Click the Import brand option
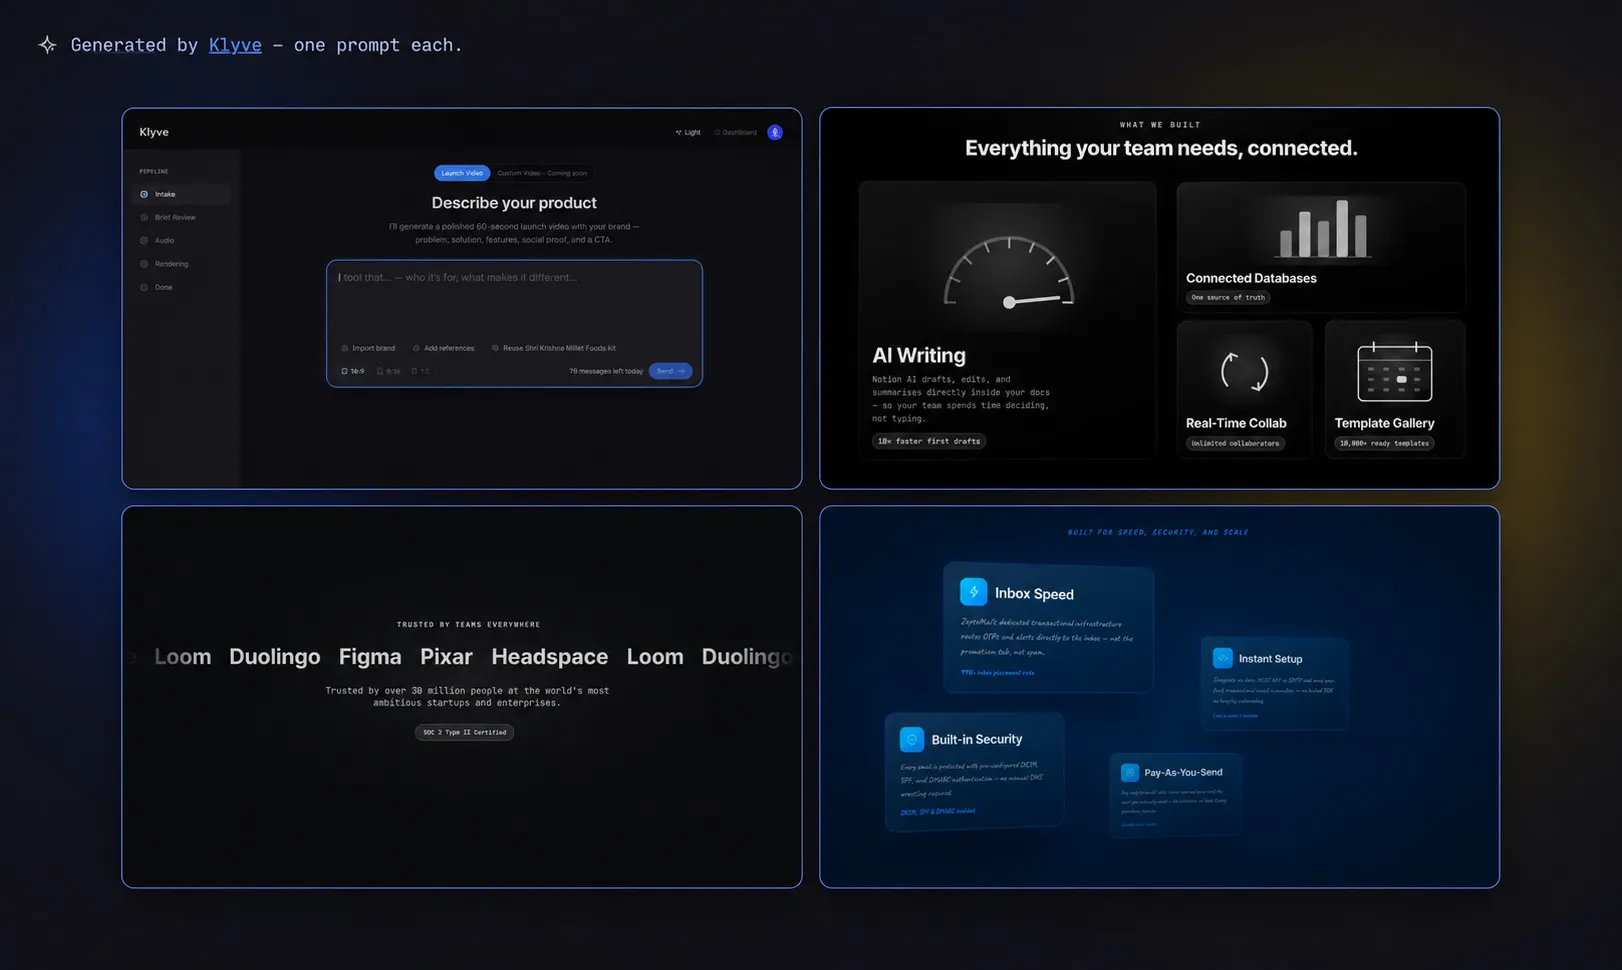1622x970 pixels. [368, 348]
